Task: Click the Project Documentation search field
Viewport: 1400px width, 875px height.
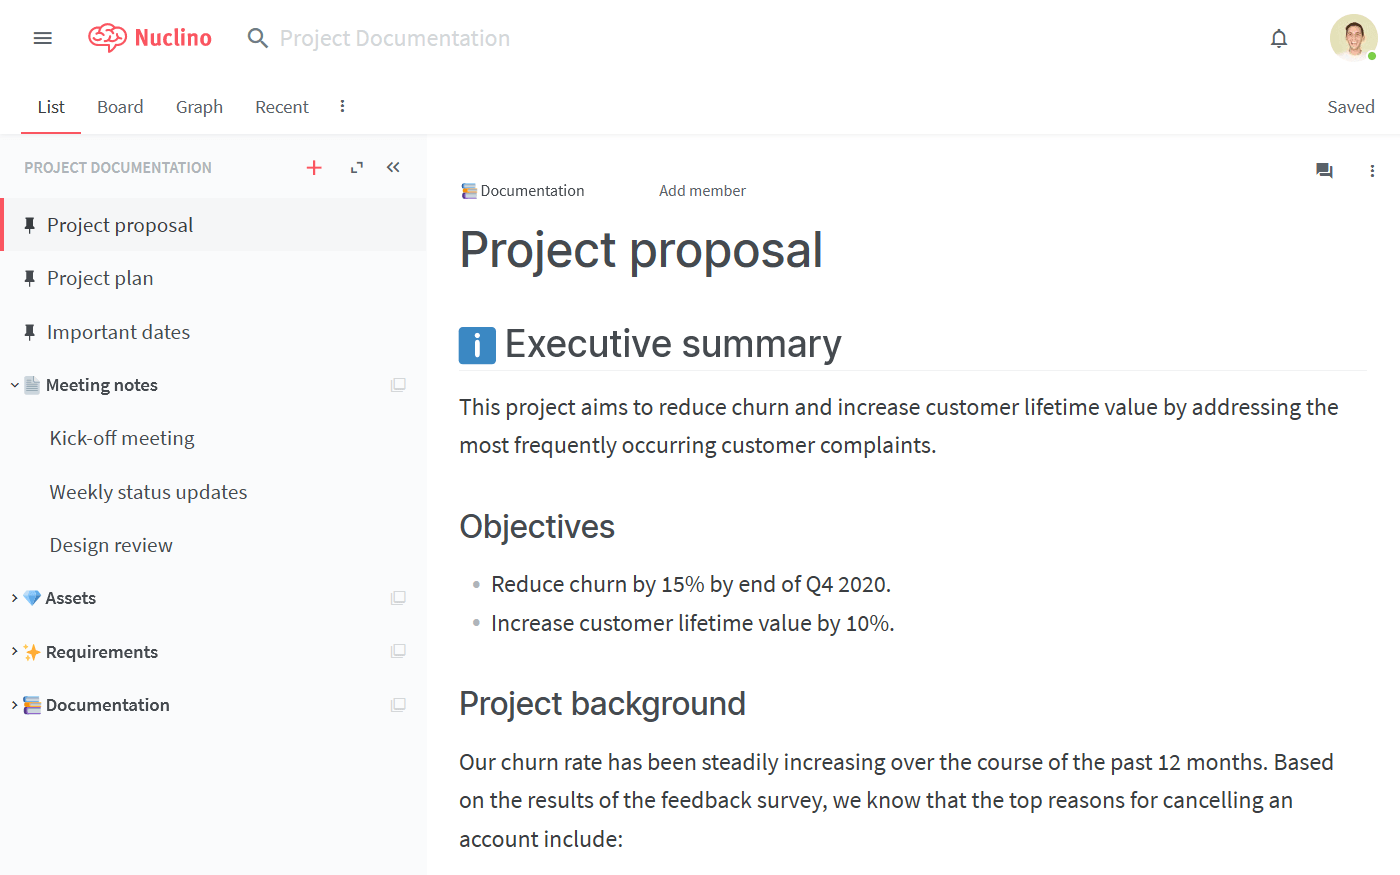Action: [x=395, y=38]
